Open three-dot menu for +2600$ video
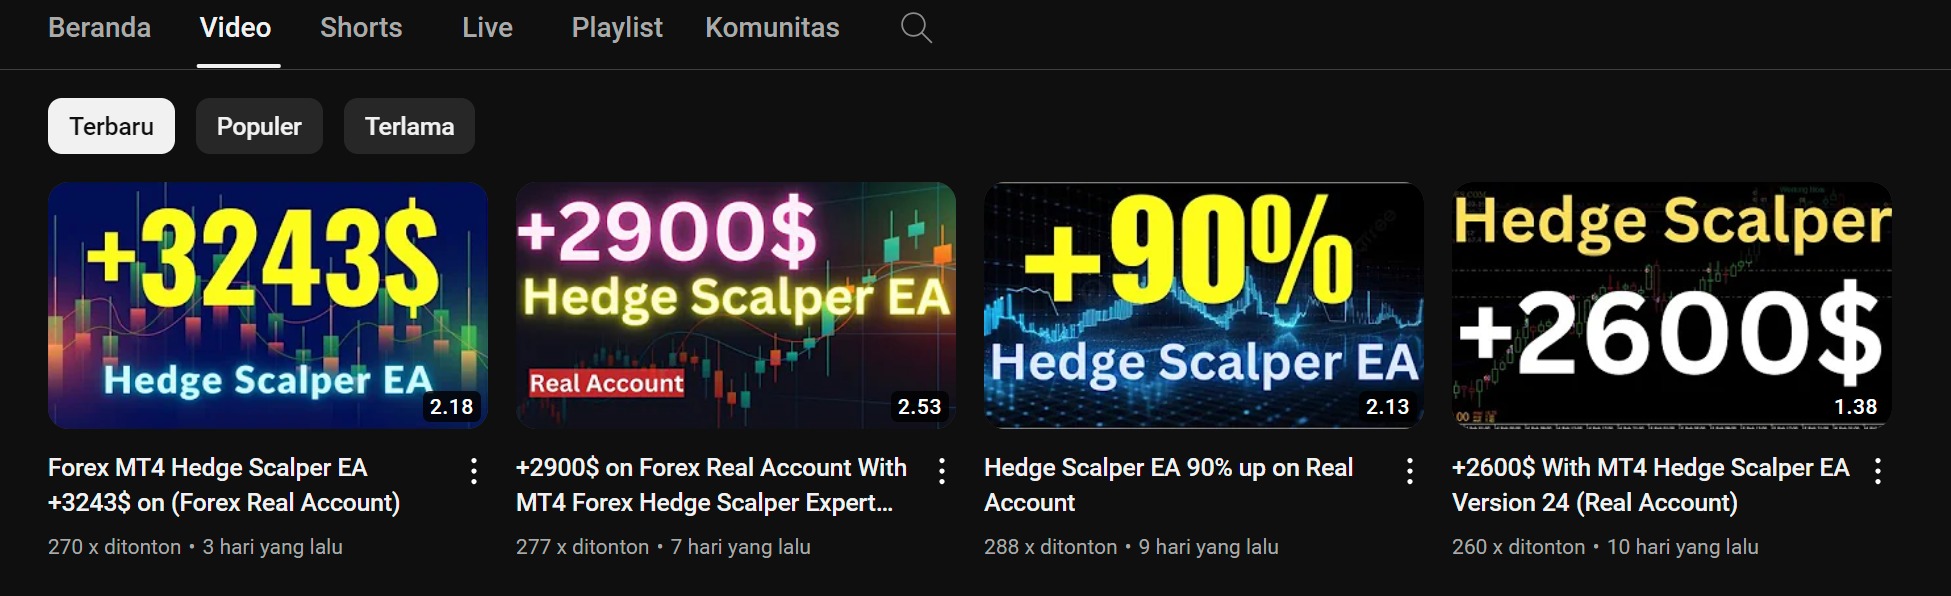Screen dimensions: 1951x596 [1878, 471]
